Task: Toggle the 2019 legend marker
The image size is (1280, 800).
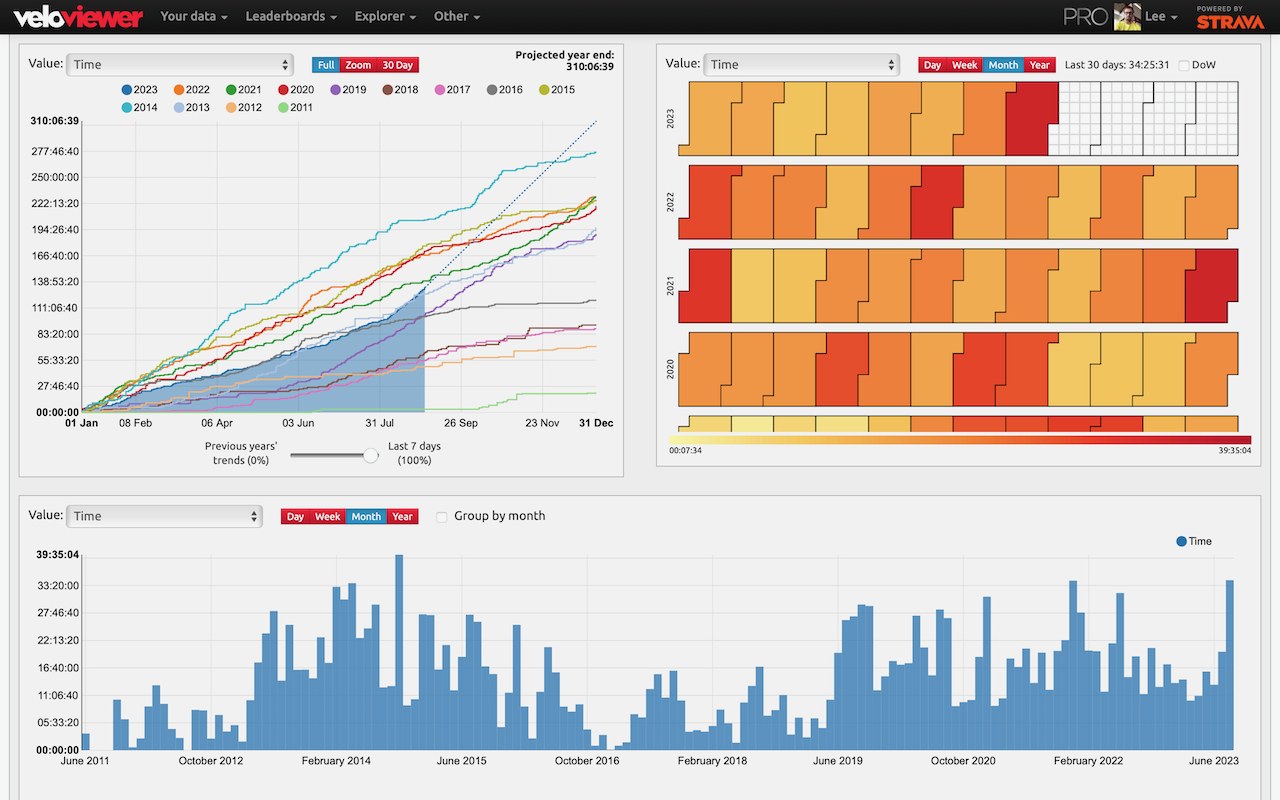Action: 335,90
